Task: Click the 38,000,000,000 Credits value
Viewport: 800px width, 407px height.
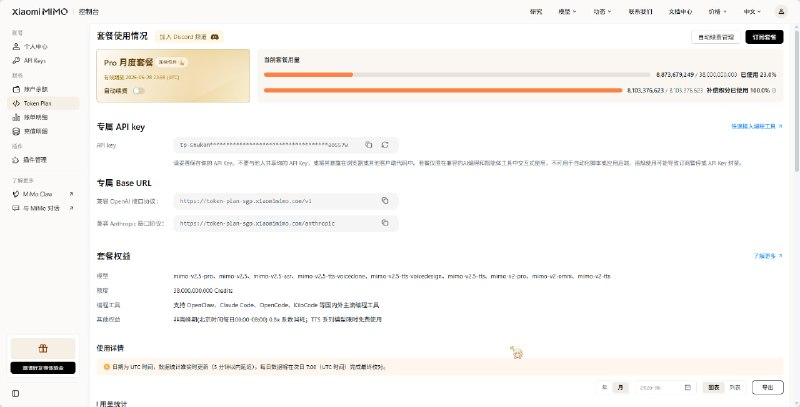Action: point(203,291)
